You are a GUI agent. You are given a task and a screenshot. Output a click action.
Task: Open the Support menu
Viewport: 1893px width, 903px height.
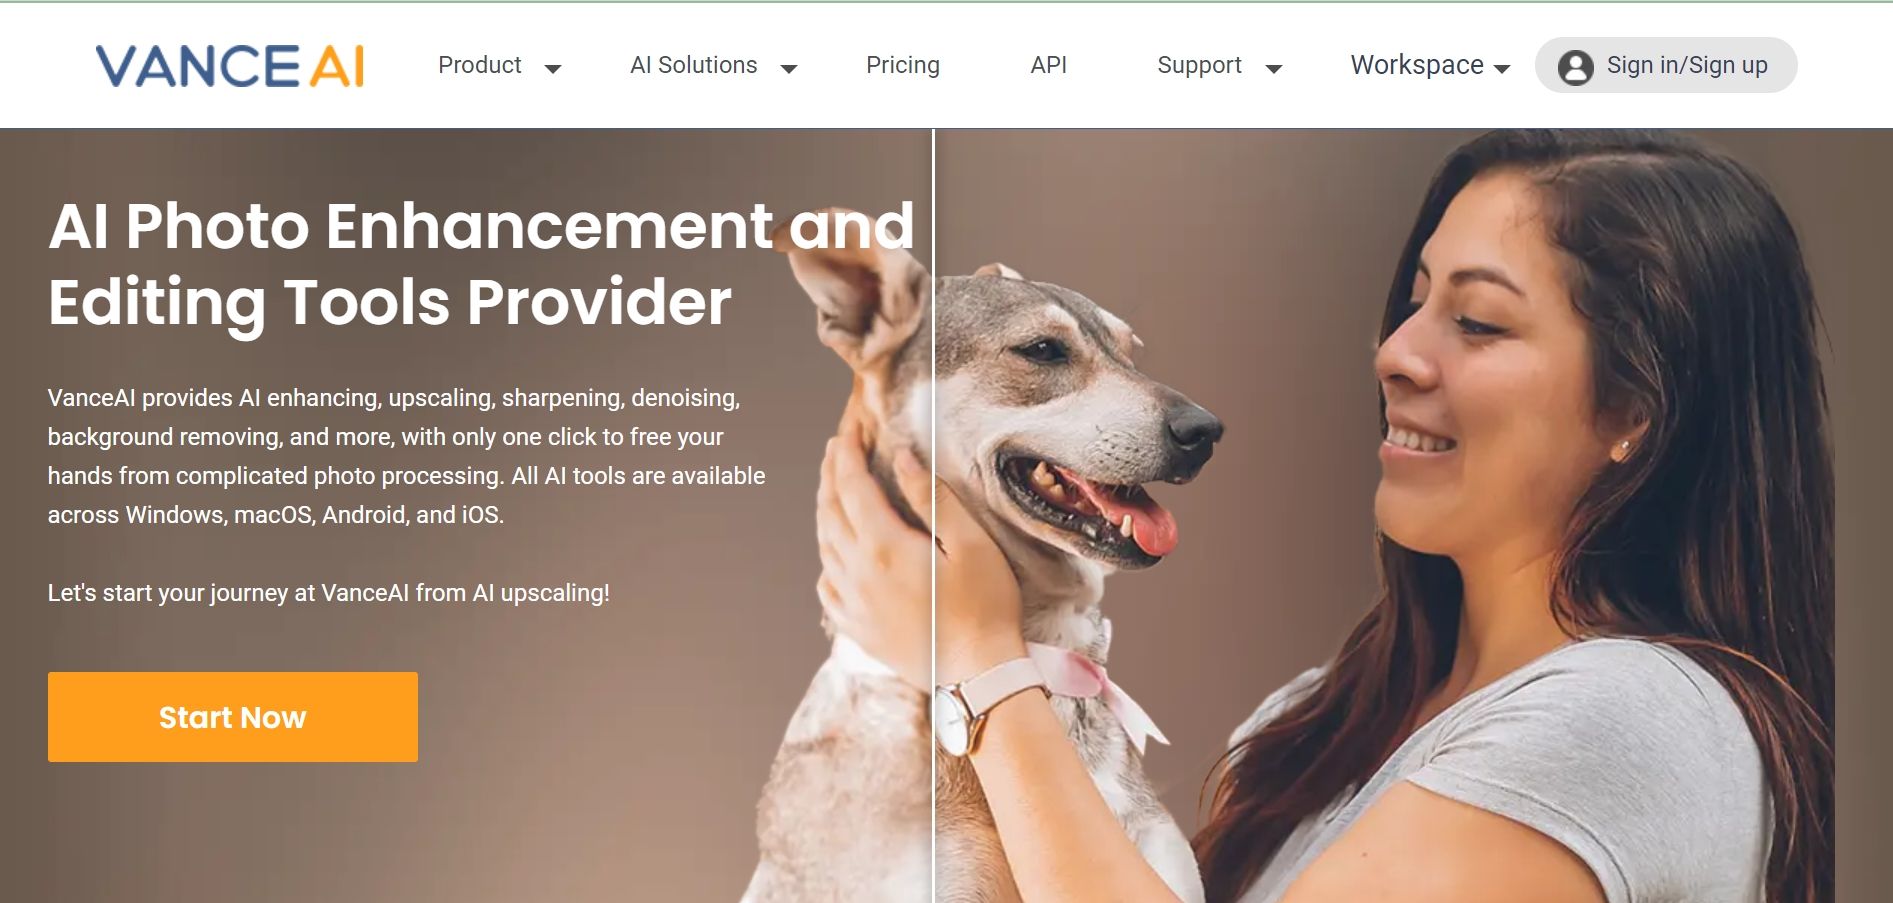(1199, 65)
